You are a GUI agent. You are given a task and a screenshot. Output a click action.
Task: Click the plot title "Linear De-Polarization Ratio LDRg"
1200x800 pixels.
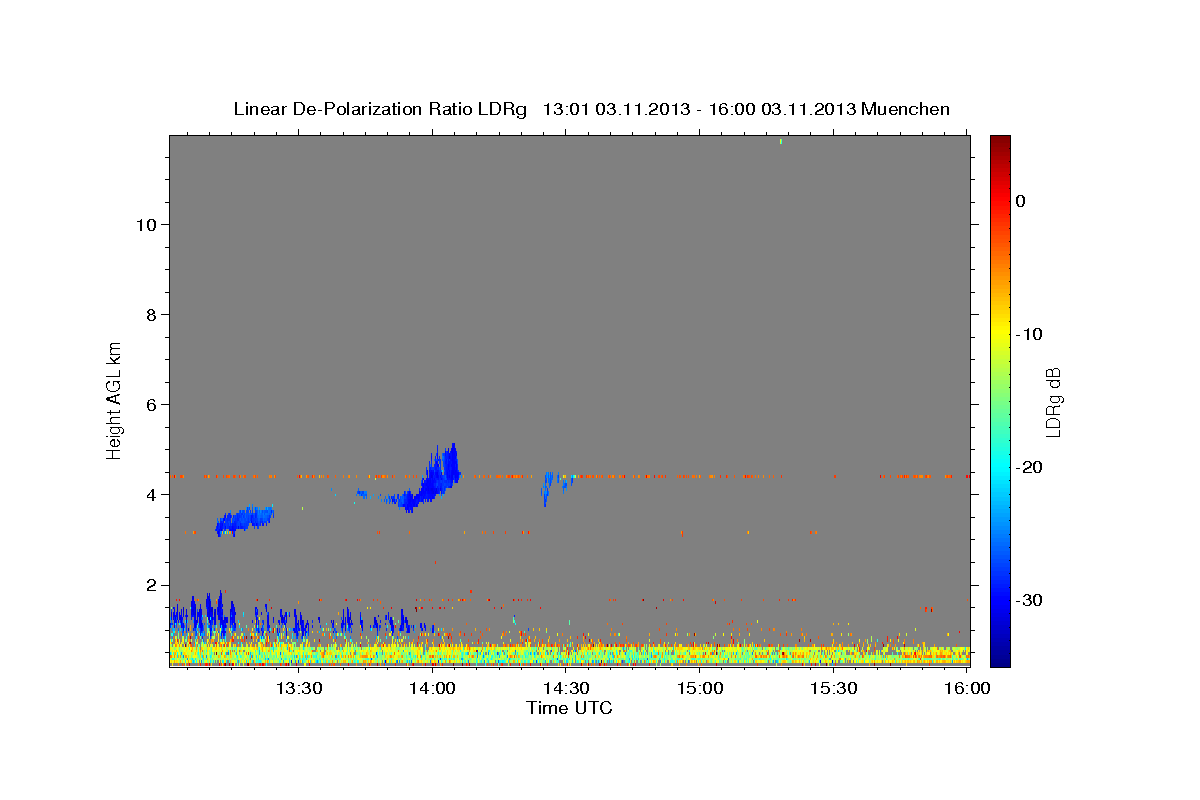[380, 109]
